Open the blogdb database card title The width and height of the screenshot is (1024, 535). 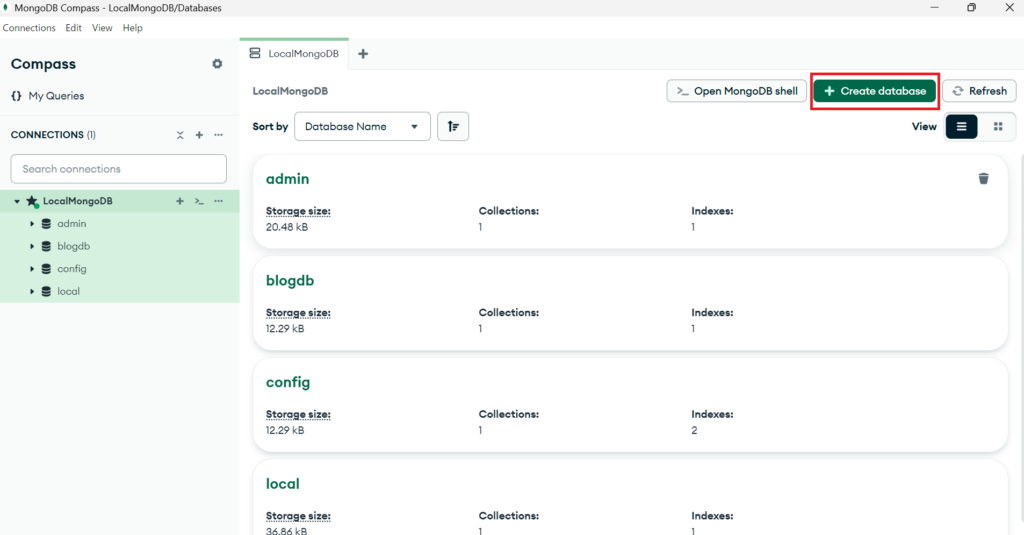point(290,281)
